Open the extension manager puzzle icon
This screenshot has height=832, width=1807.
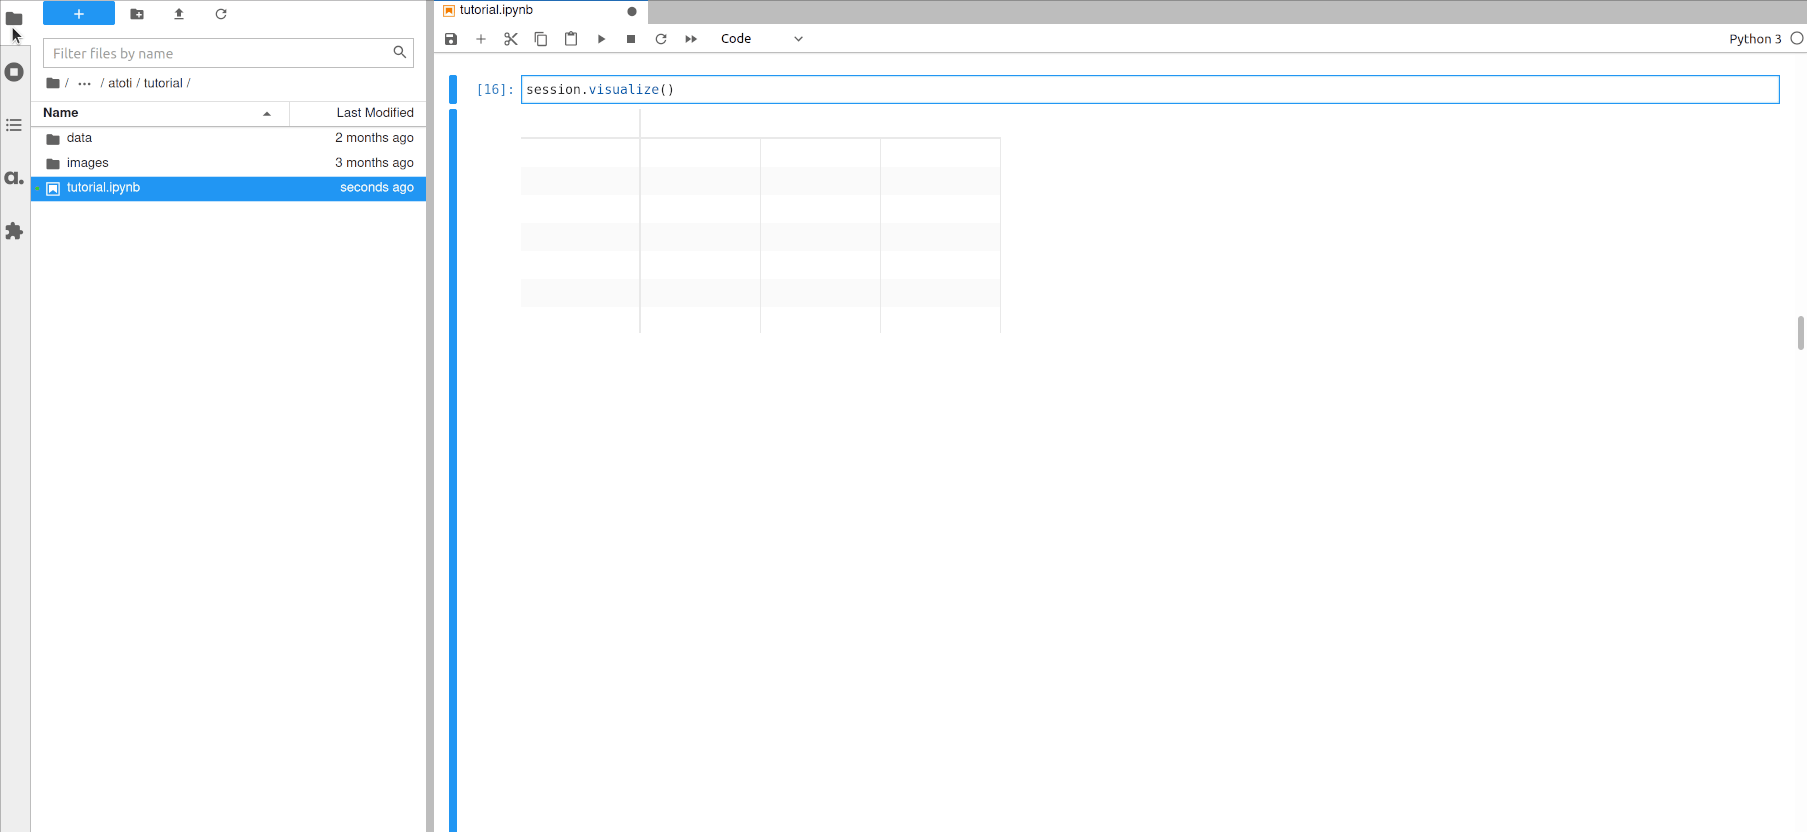tap(14, 231)
